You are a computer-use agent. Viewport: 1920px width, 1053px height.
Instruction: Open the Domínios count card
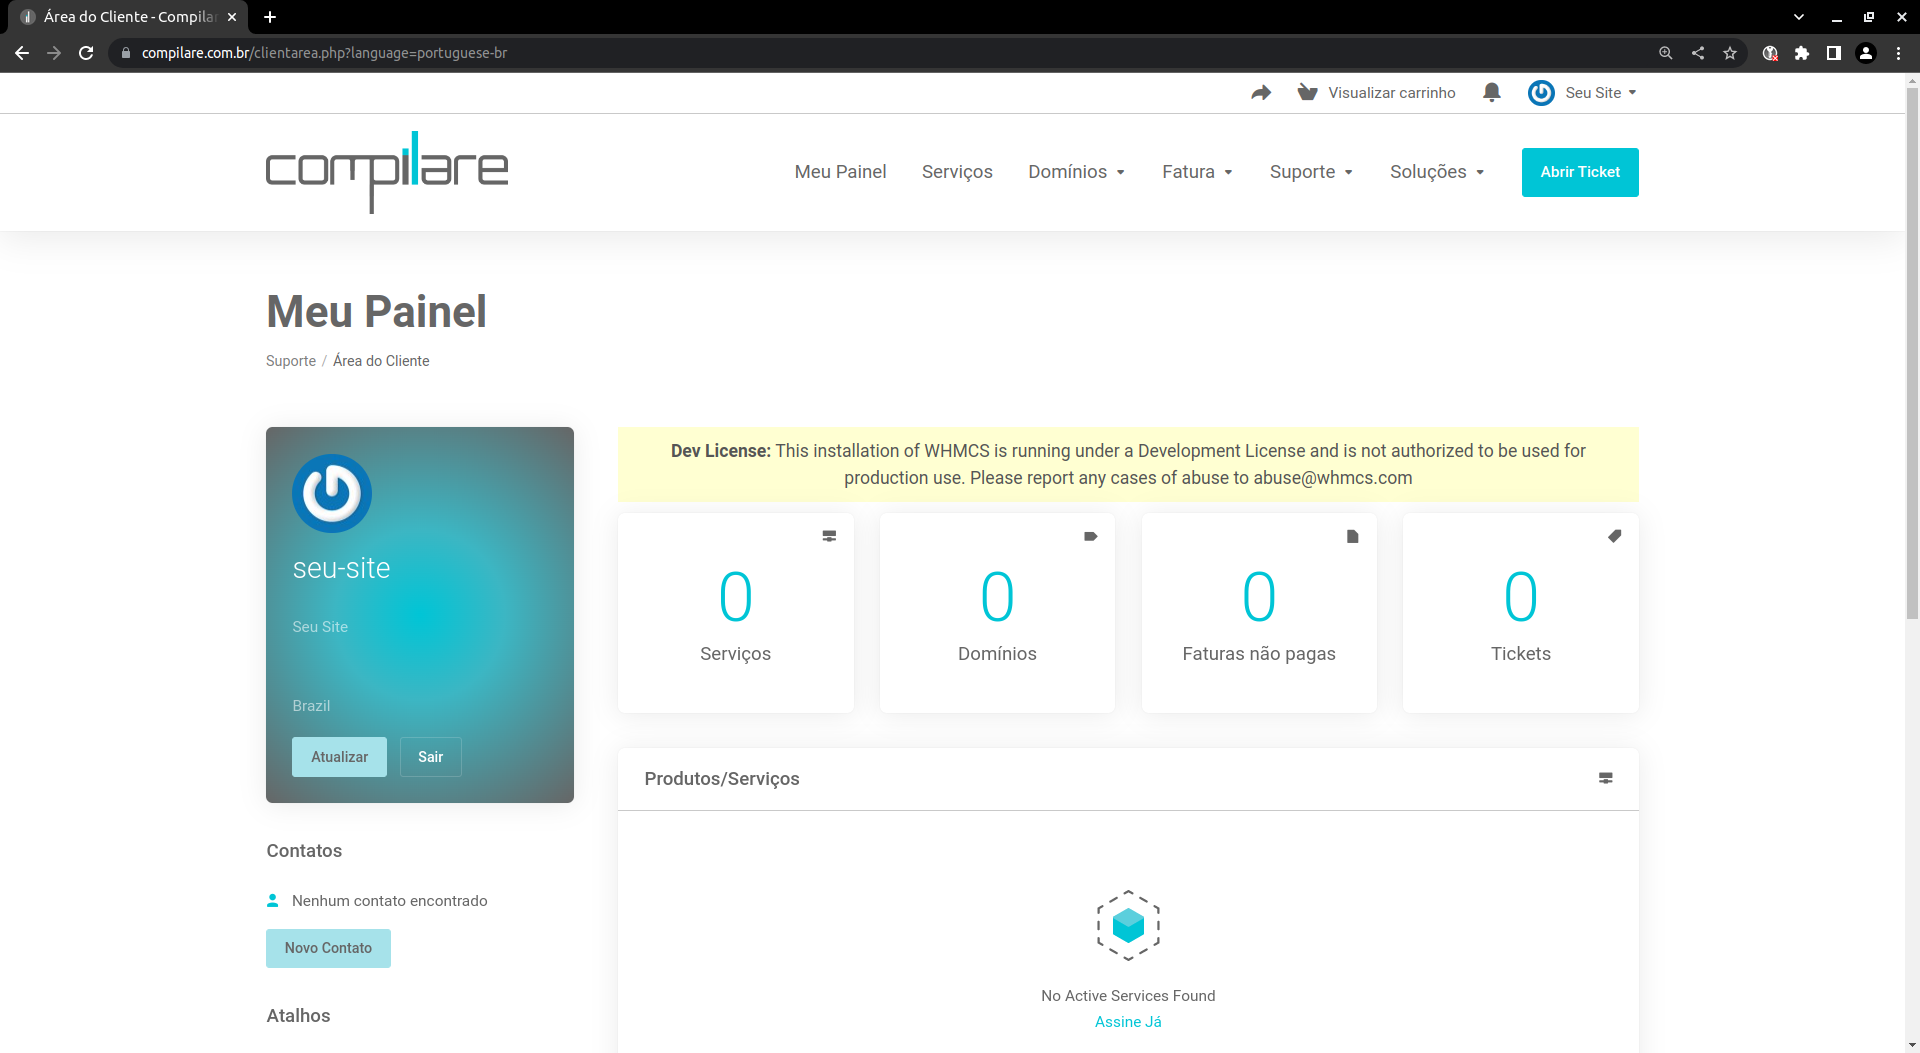click(x=997, y=613)
